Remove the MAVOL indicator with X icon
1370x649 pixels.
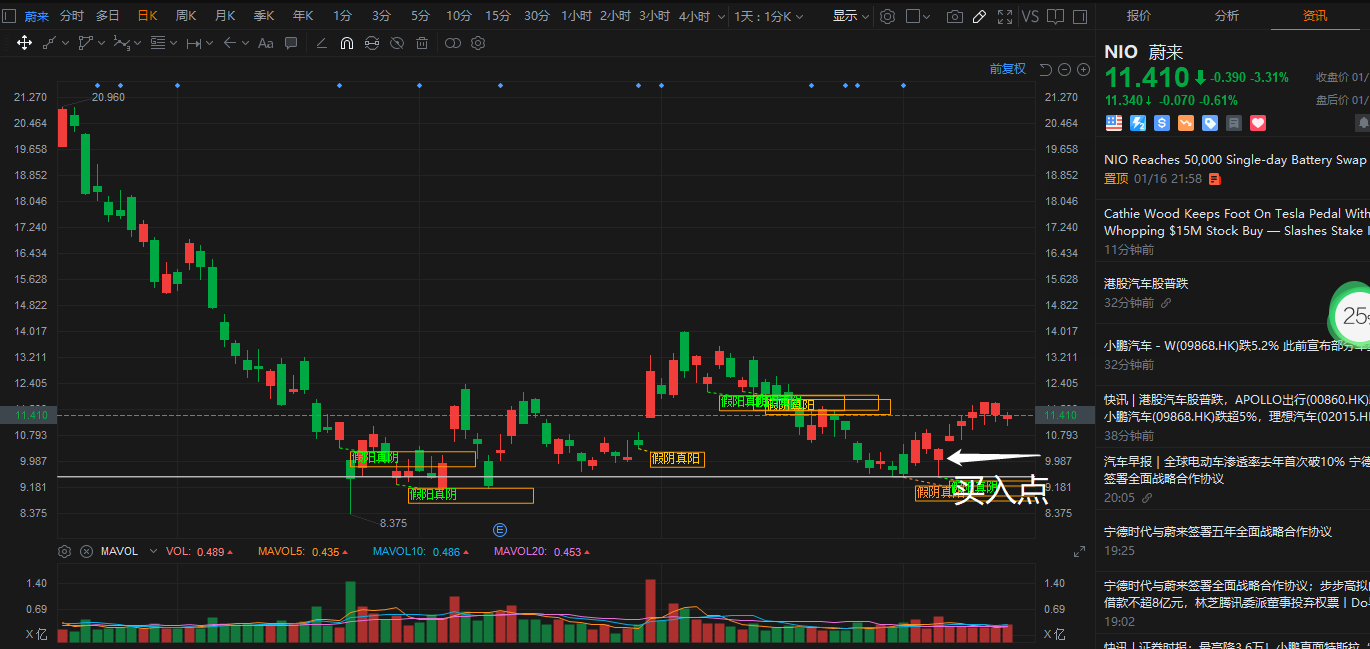pos(86,551)
